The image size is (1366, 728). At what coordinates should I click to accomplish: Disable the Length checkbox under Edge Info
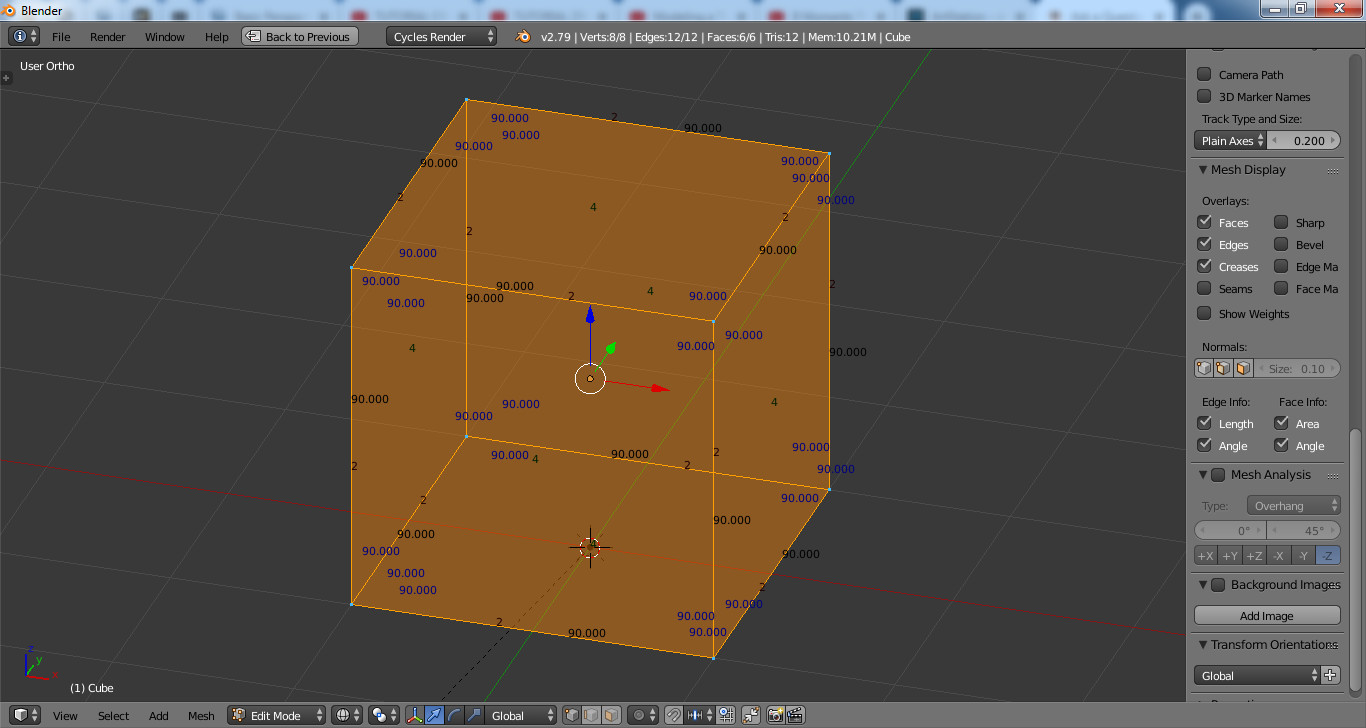[x=1204, y=423]
